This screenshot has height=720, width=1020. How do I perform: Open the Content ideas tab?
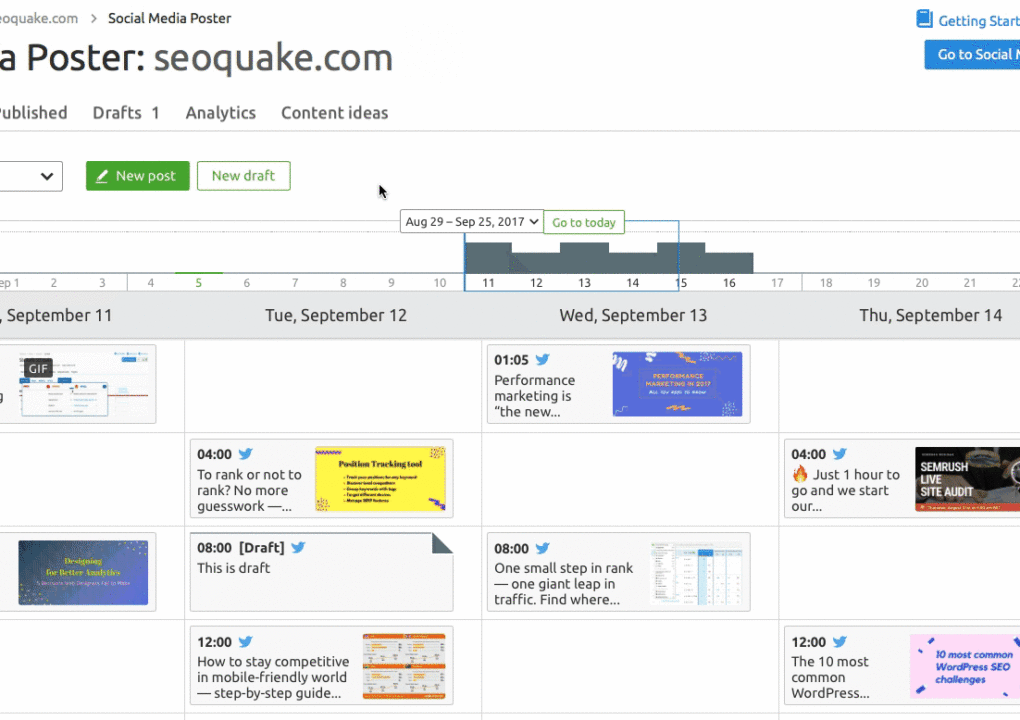(334, 113)
